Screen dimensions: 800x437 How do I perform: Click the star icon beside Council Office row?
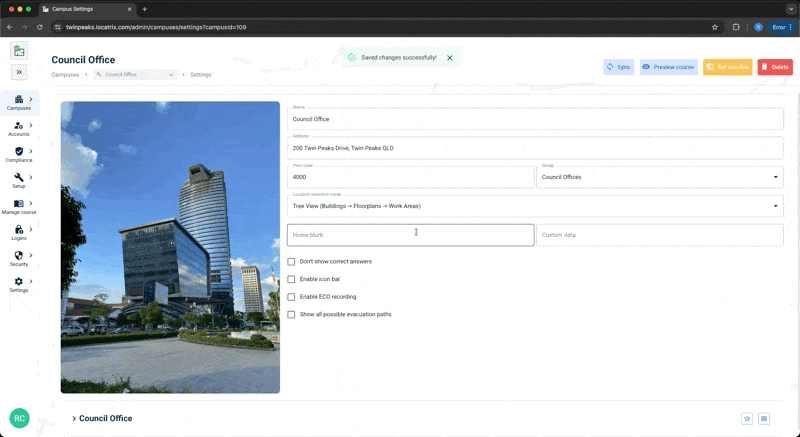pos(747,419)
